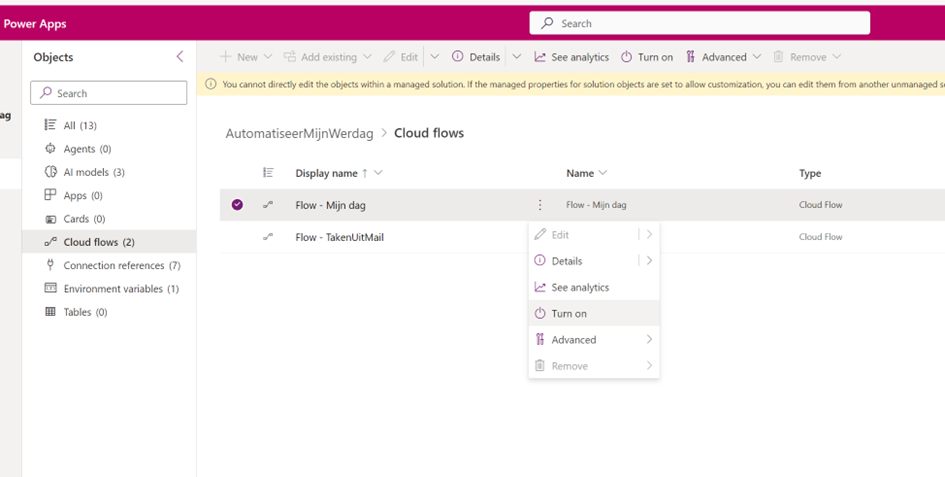
Task: Open the three-dot menu for Flow - Mijn dag
Action: click(x=540, y=205)
